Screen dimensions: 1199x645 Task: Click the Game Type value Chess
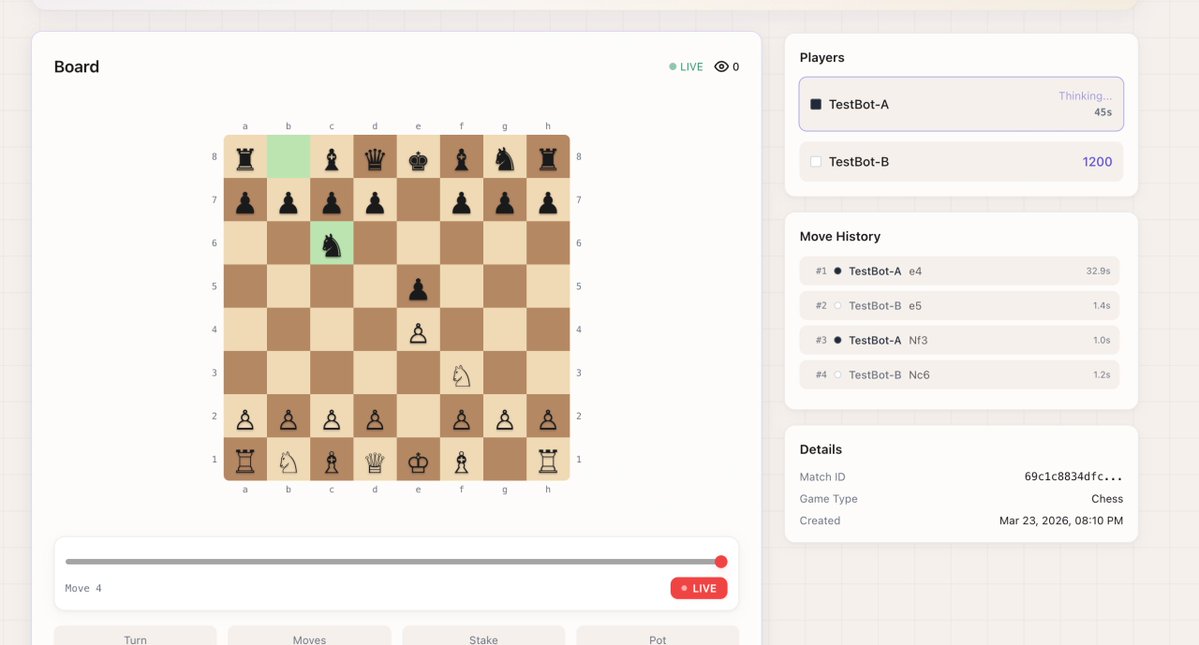coord(1107,498)
